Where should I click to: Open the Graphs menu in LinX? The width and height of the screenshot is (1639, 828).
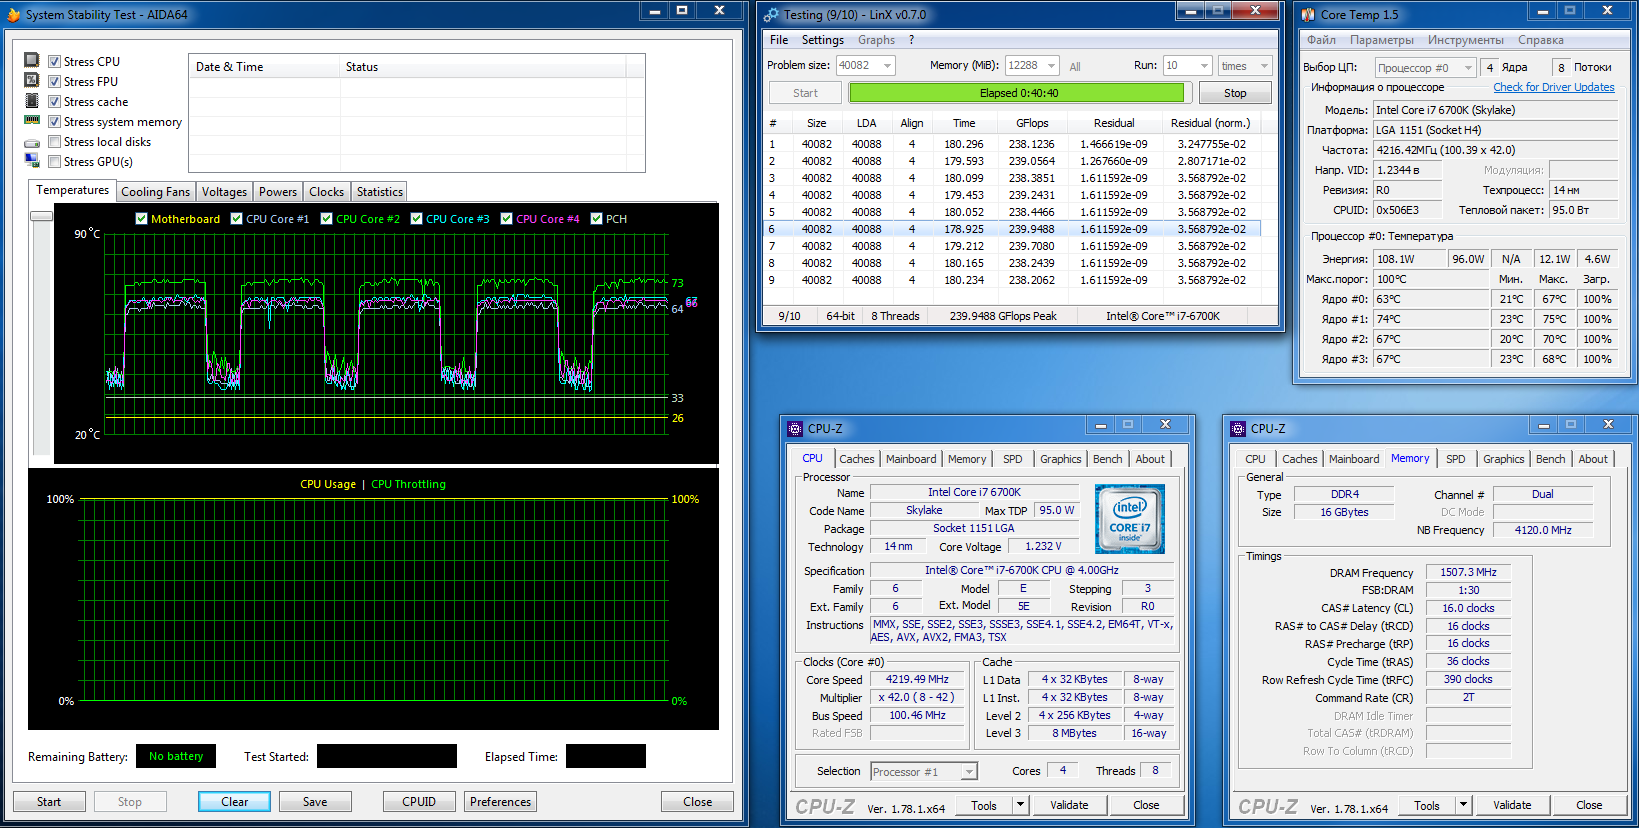pyautogui.click(x=876, y=40)
